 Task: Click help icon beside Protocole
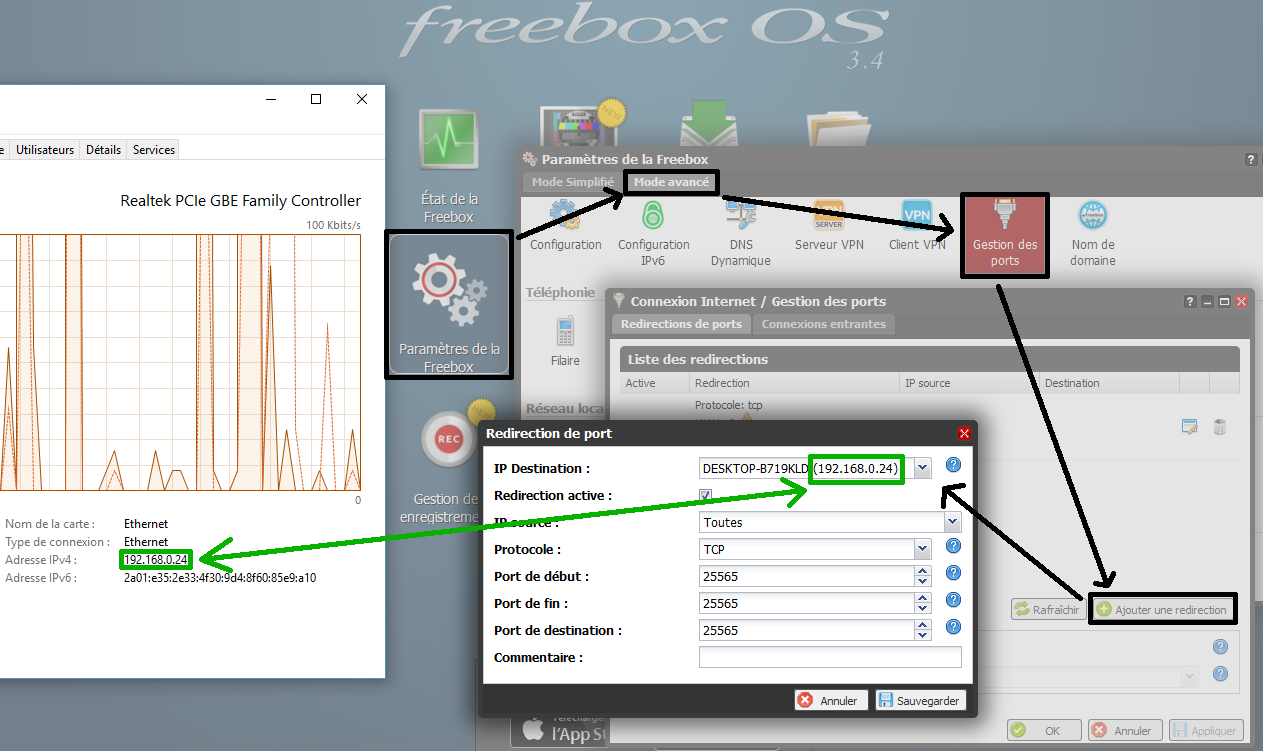[953, 546]
